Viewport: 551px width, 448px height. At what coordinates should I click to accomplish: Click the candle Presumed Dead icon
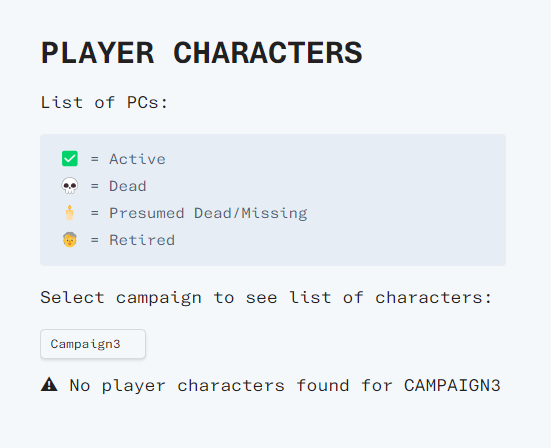coord(70,213)
